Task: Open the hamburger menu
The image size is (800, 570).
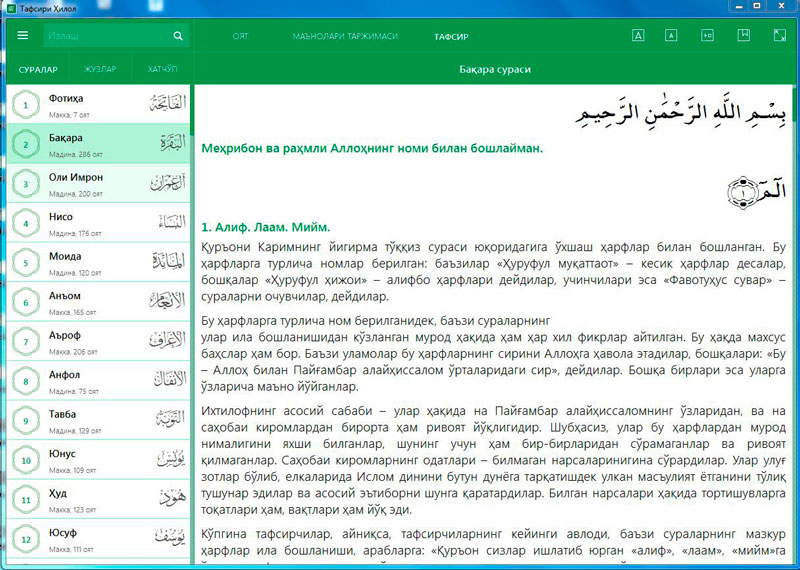Action: [22, 36]
